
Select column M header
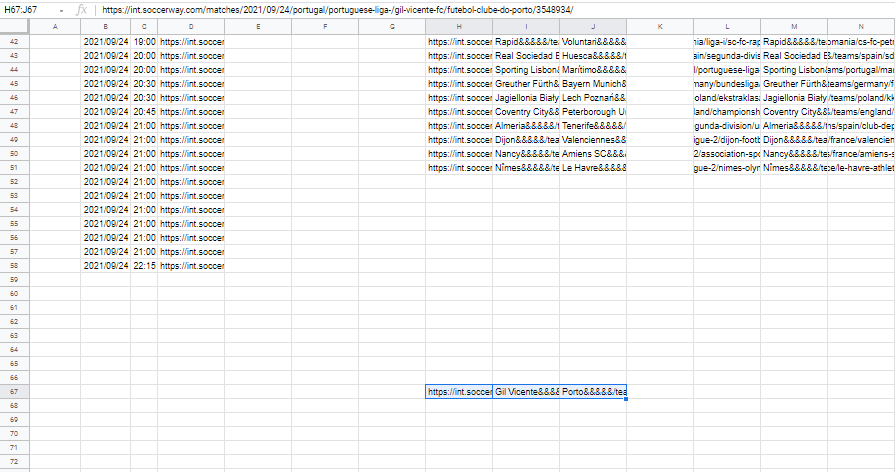coord(794,26)
